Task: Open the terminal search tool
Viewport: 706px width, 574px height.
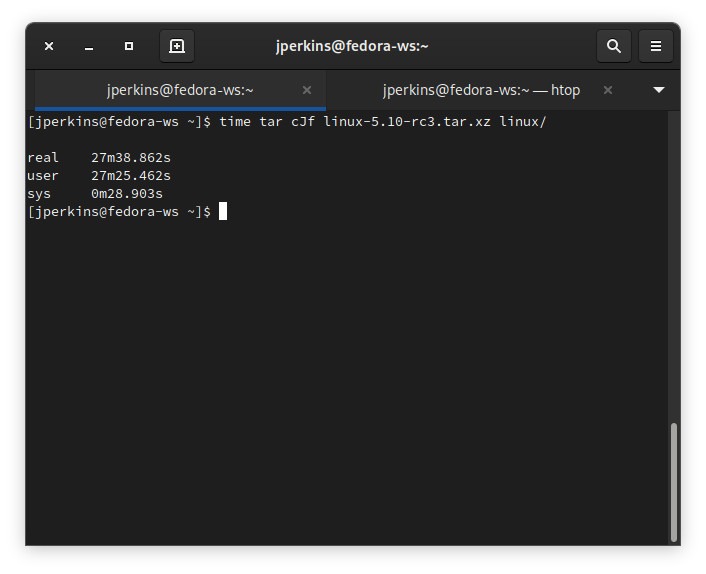Action: [613, 46]
